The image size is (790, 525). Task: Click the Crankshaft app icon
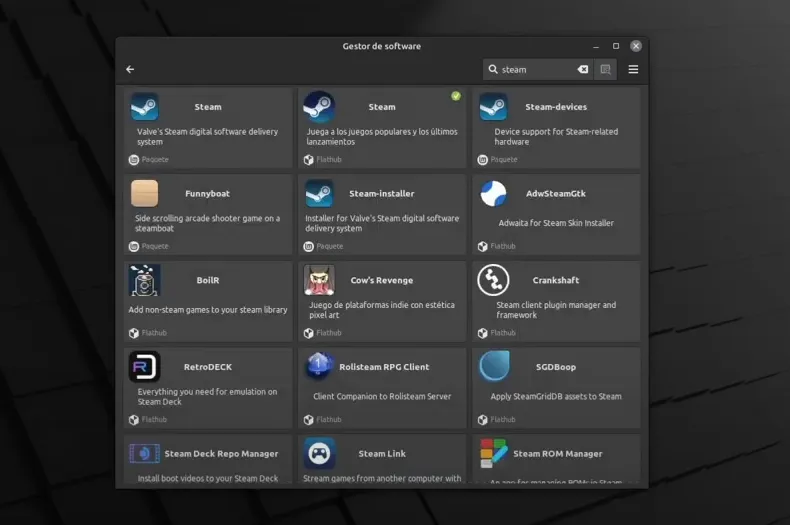point(493,280)
